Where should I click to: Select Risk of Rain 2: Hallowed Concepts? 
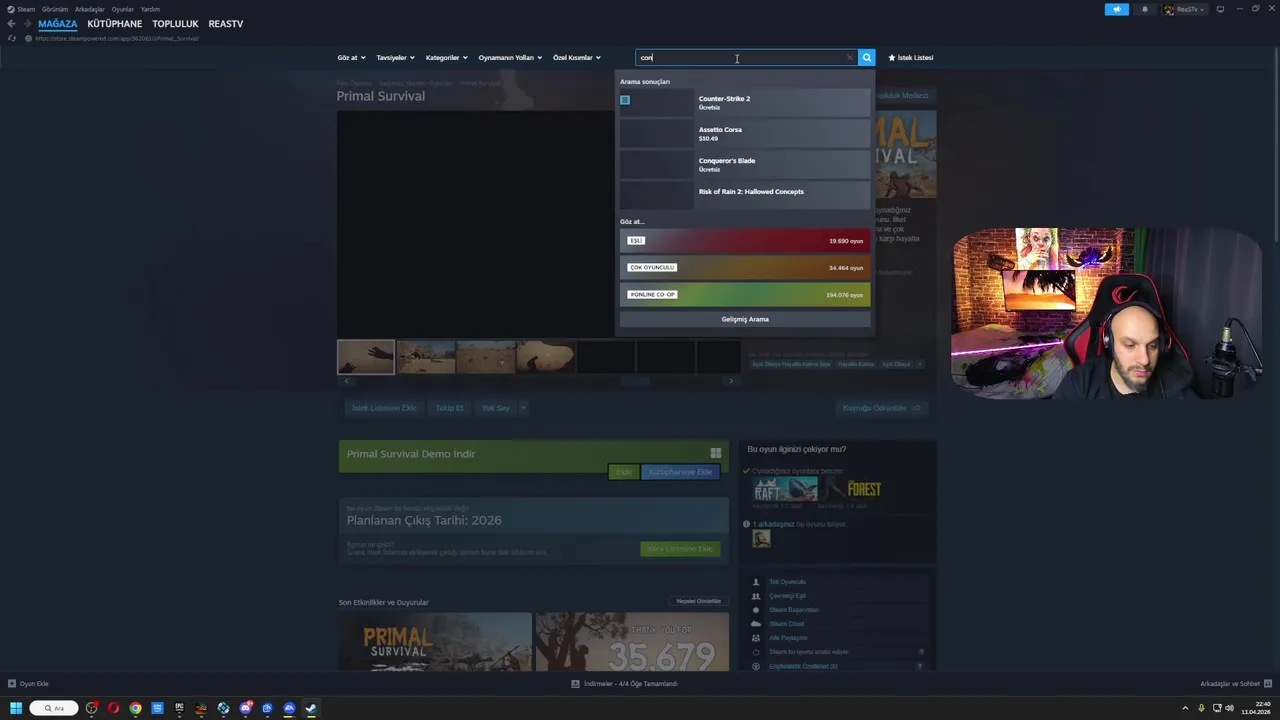tap(745, 195)
